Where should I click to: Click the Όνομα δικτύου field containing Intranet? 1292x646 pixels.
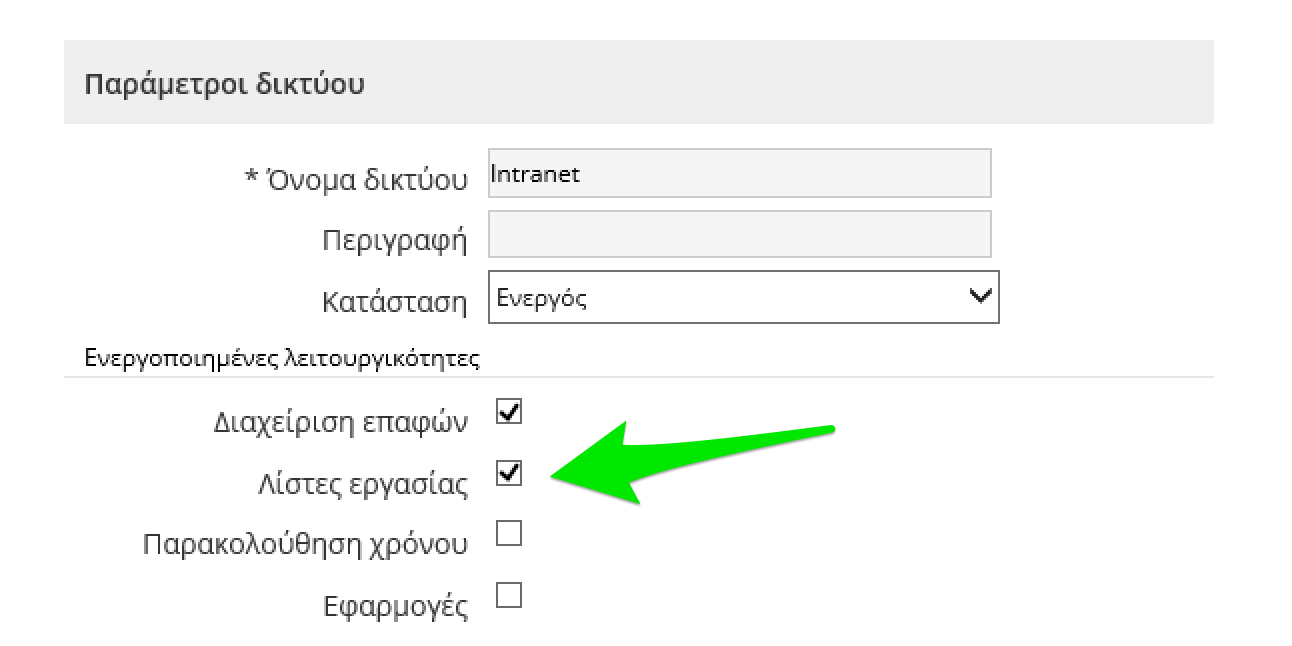coord(739,174)
